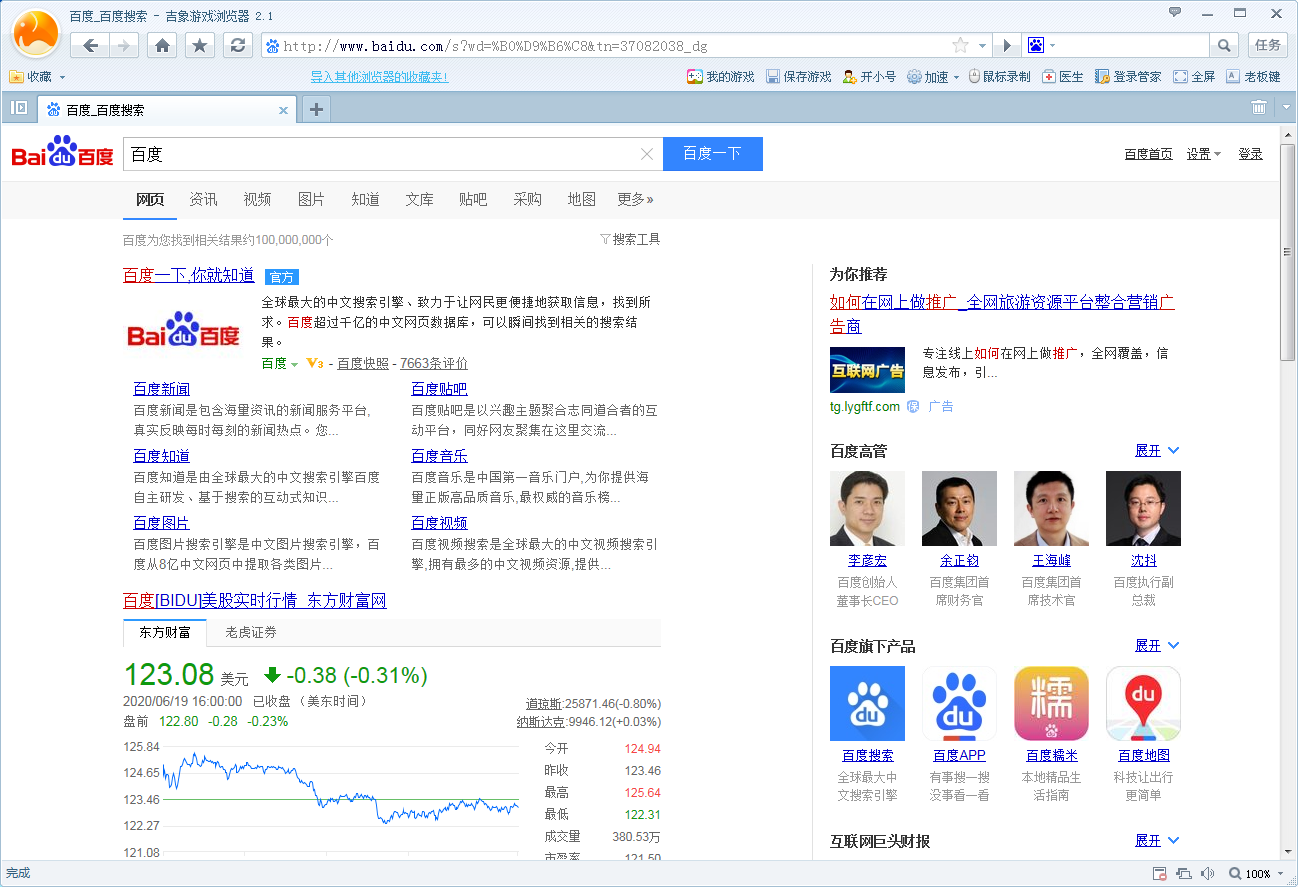Viewport: 1298px width, 887px height.
Task: Switch to 视频 search tab
Action: pyautogui.click(x=257, y=199)
